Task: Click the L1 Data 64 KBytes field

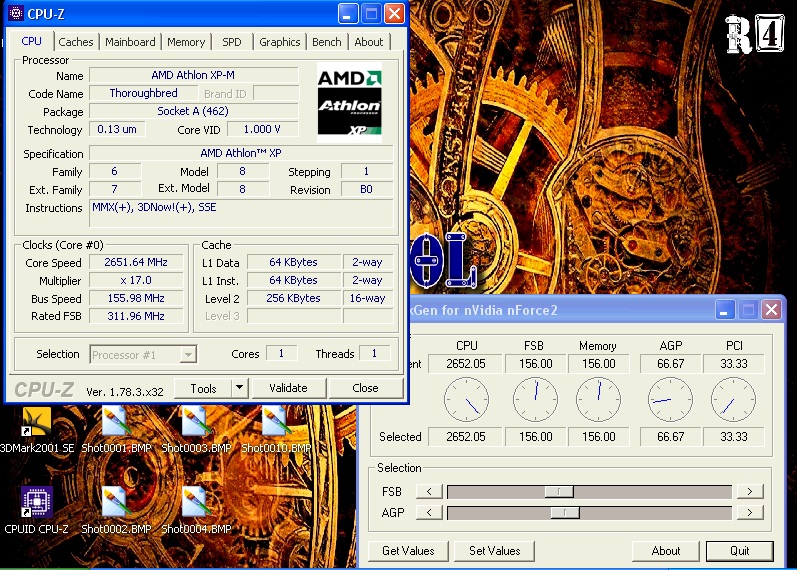Action: 294,262
